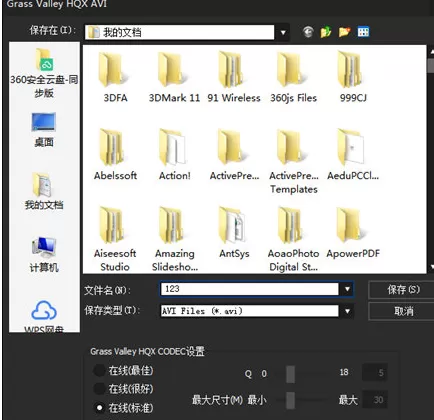The width and height of the screenshot is (434, 420).
Task: Adjust the Q quality slider handle
Action: pyautogui.click(x=290, y=373)
